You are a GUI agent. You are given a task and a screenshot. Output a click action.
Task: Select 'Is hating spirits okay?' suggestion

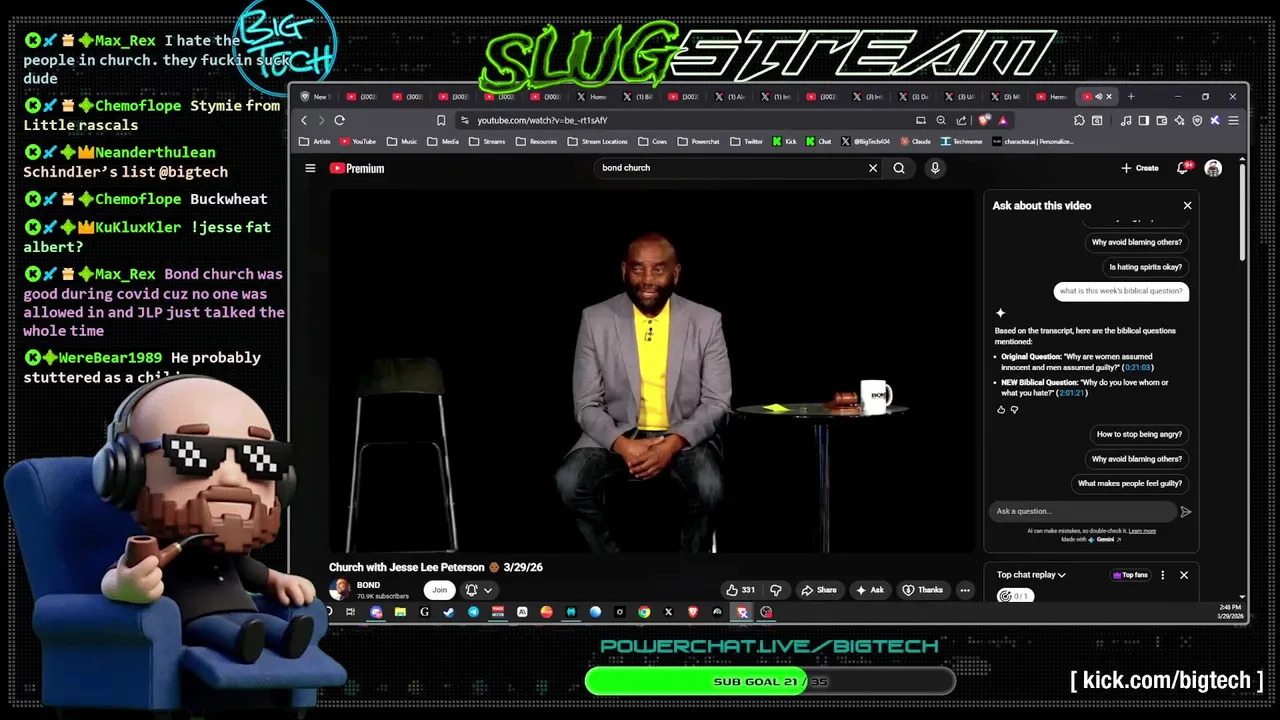coord(1145,267)
